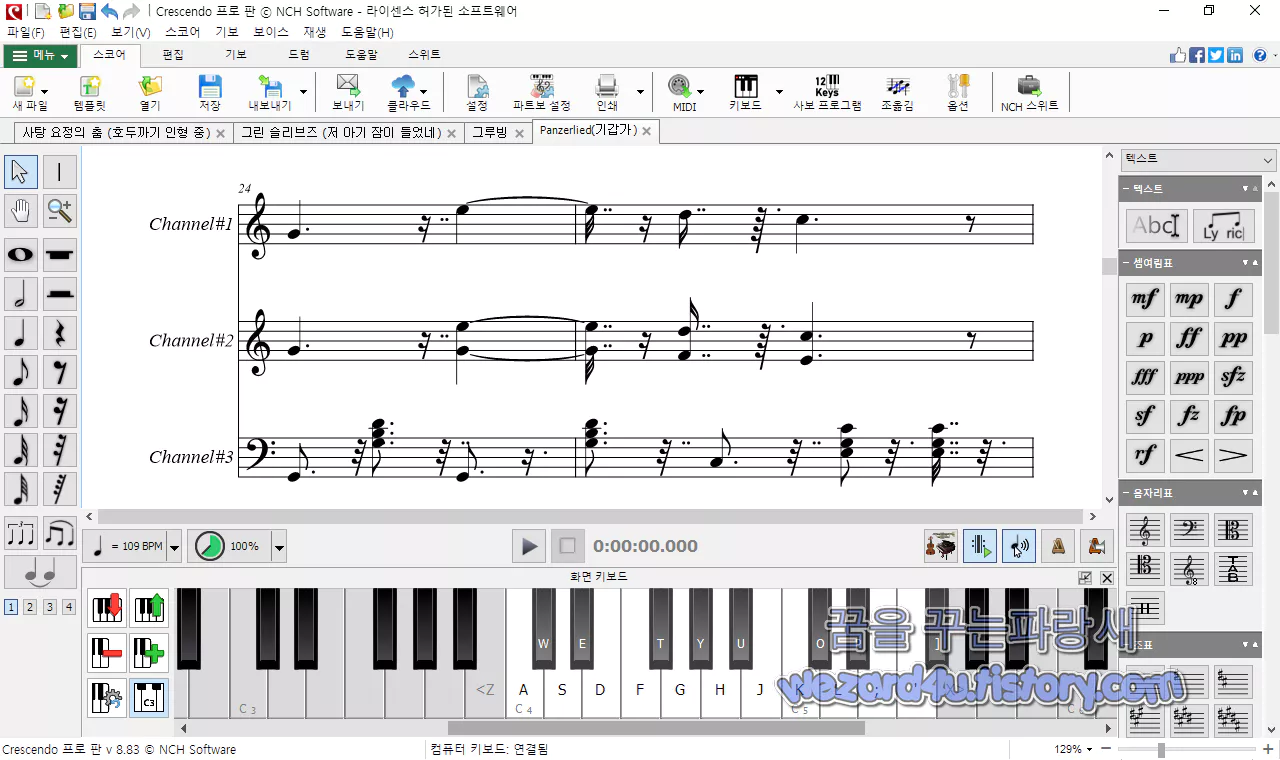Toggle note sound on click button
Viewport: 1280px width, 760px height.
[x=1019, y=546]
